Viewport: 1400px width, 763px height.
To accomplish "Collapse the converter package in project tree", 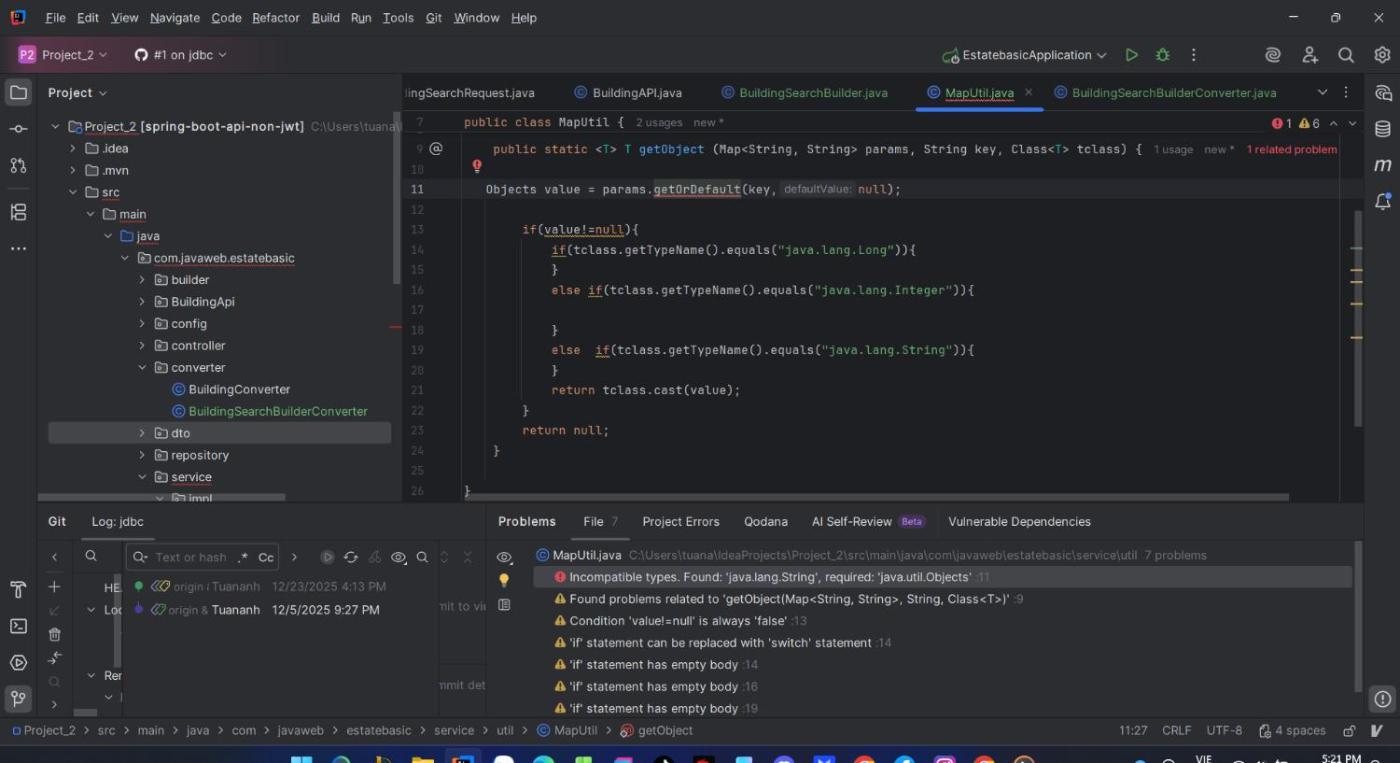I will tap(142, 367).
